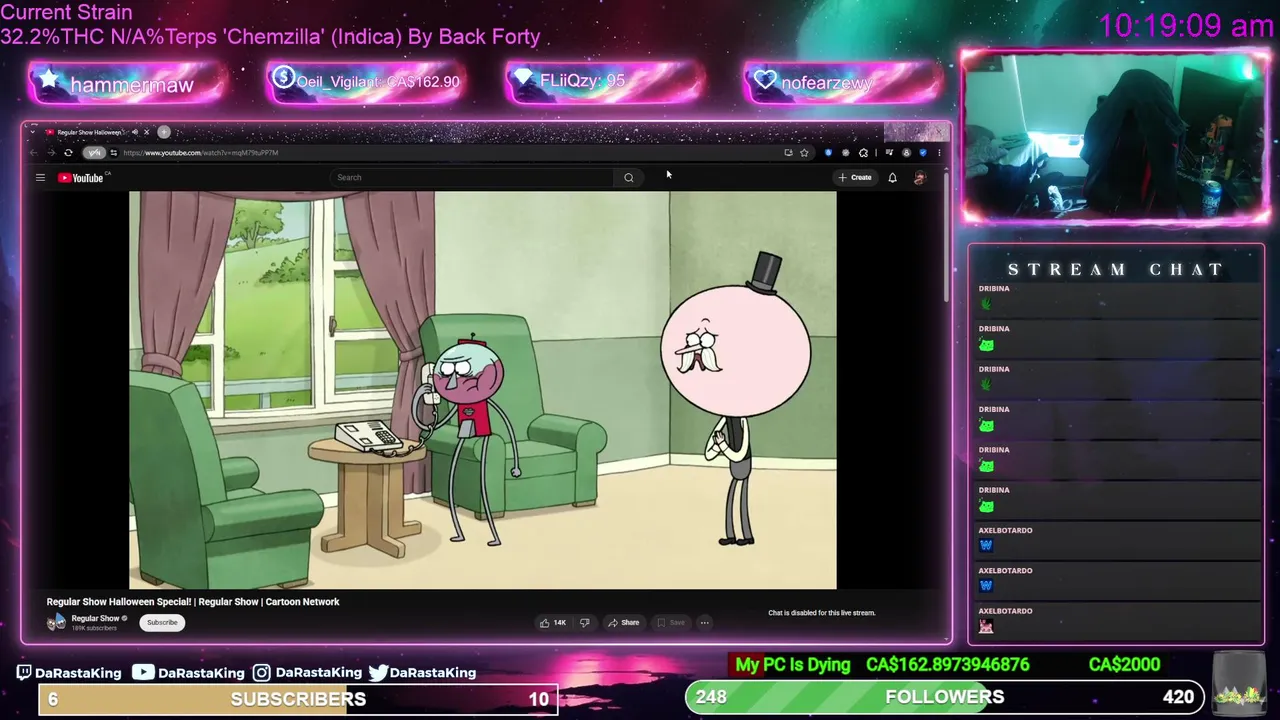Click the 10:19:09 am clock display

pyautogui.click(x=1186, y=26)
